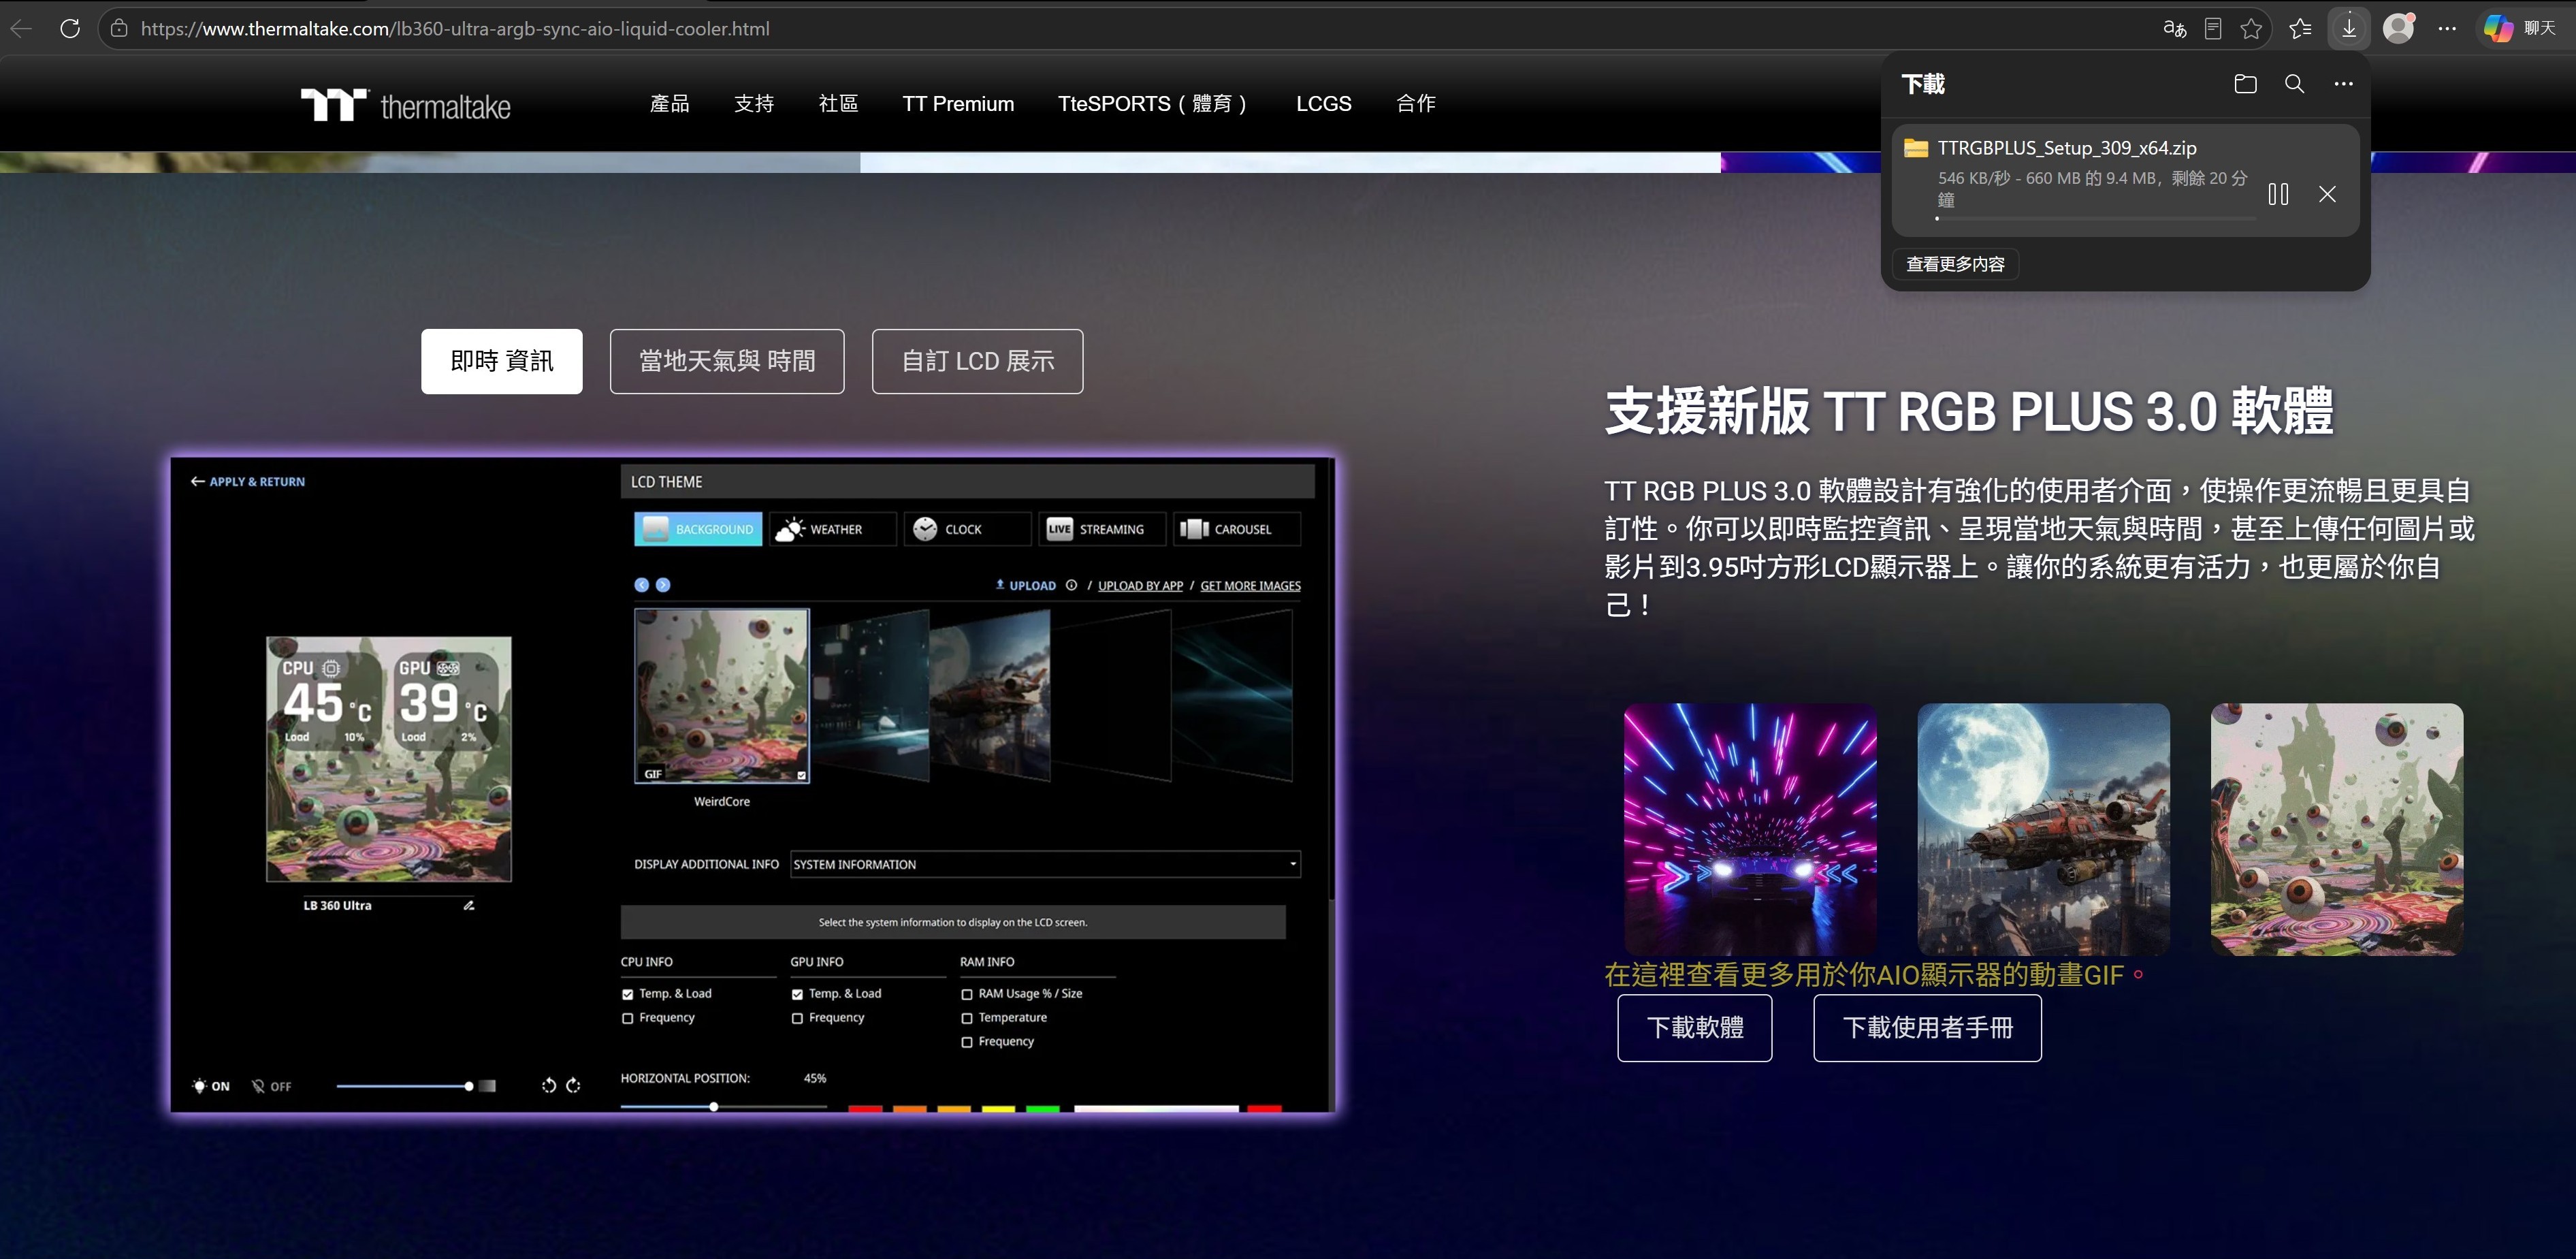The image size is (2576, 1259).
Task: Toggle the downloads toolbar icon
Action: 2349,28
